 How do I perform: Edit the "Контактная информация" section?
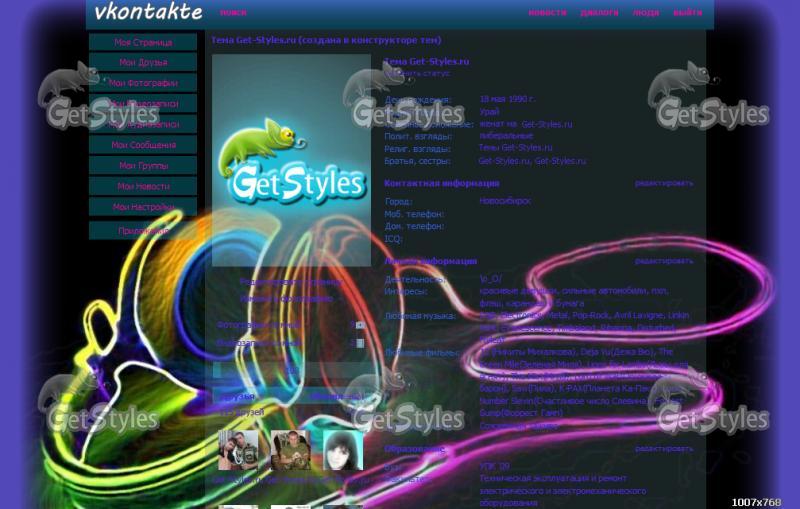[x=663, y=183]
